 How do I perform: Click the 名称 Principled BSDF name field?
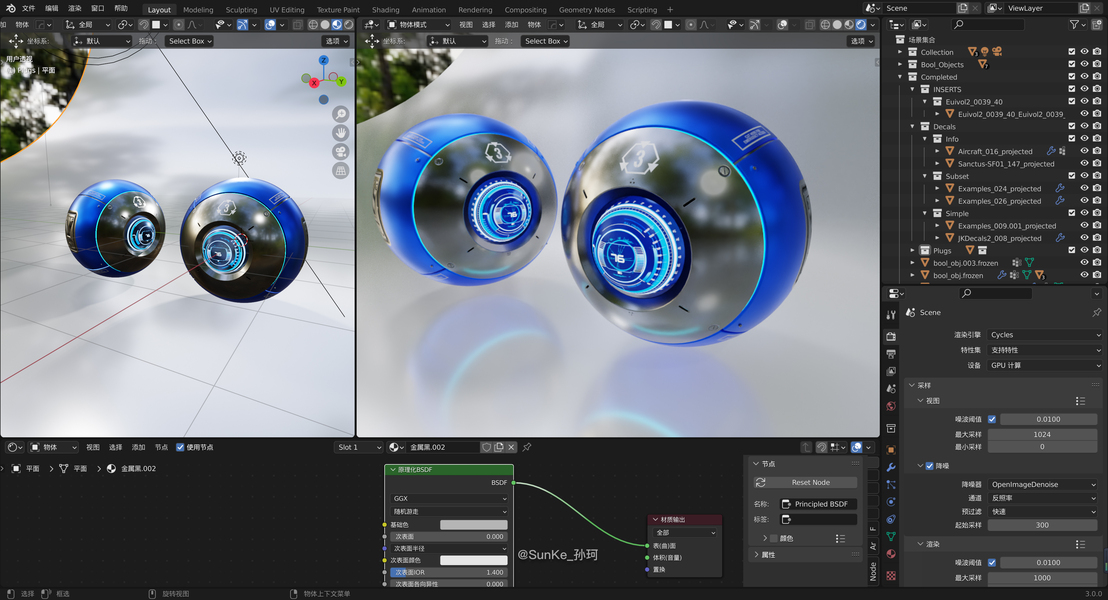[x=818, y=504]
